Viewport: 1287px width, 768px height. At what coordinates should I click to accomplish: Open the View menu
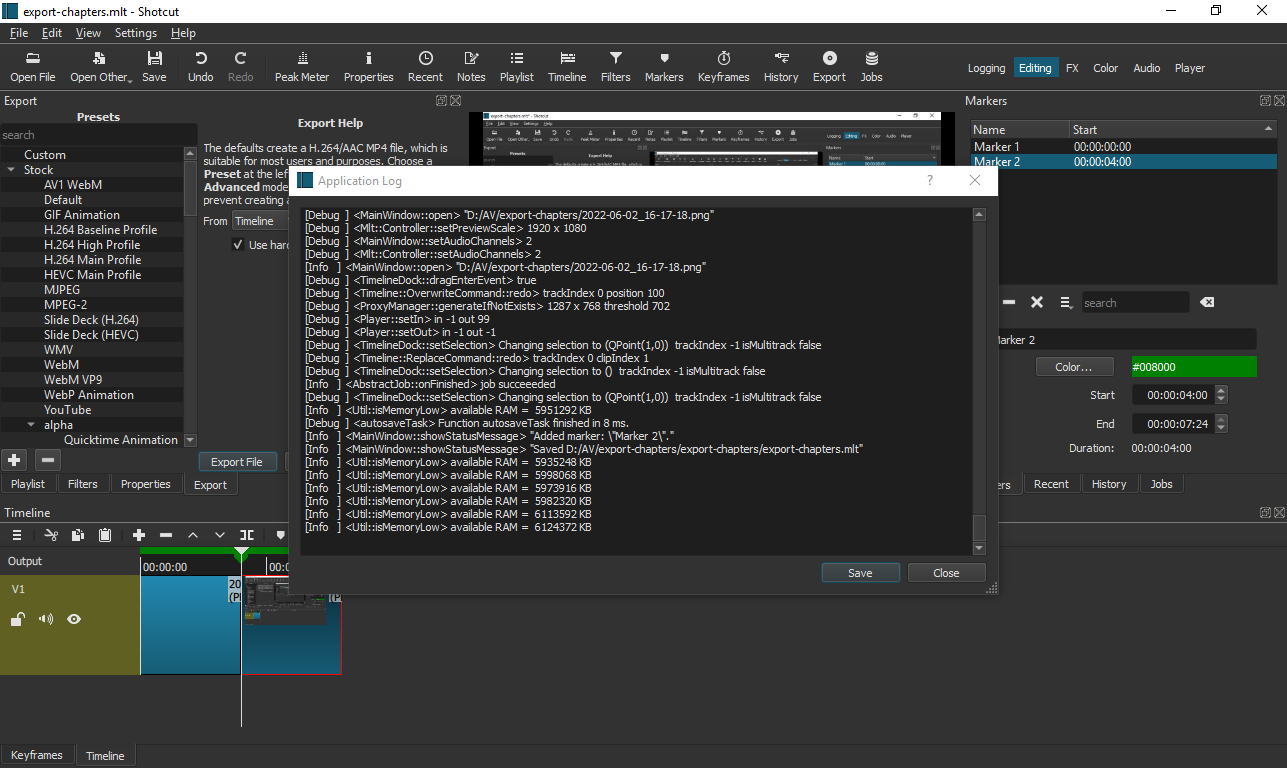tap(88, 32)
